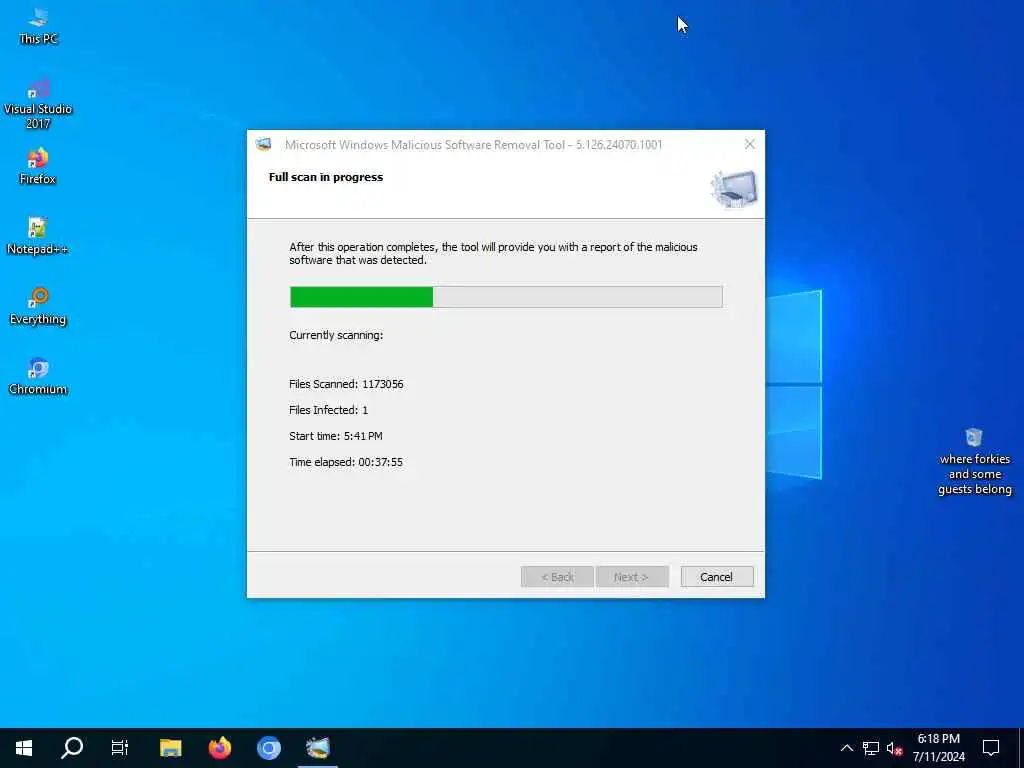Activate Malicious Software Removal Tool taskbar icon
The width and height of the screenshot is (1024, 768).
coord(318,748)
